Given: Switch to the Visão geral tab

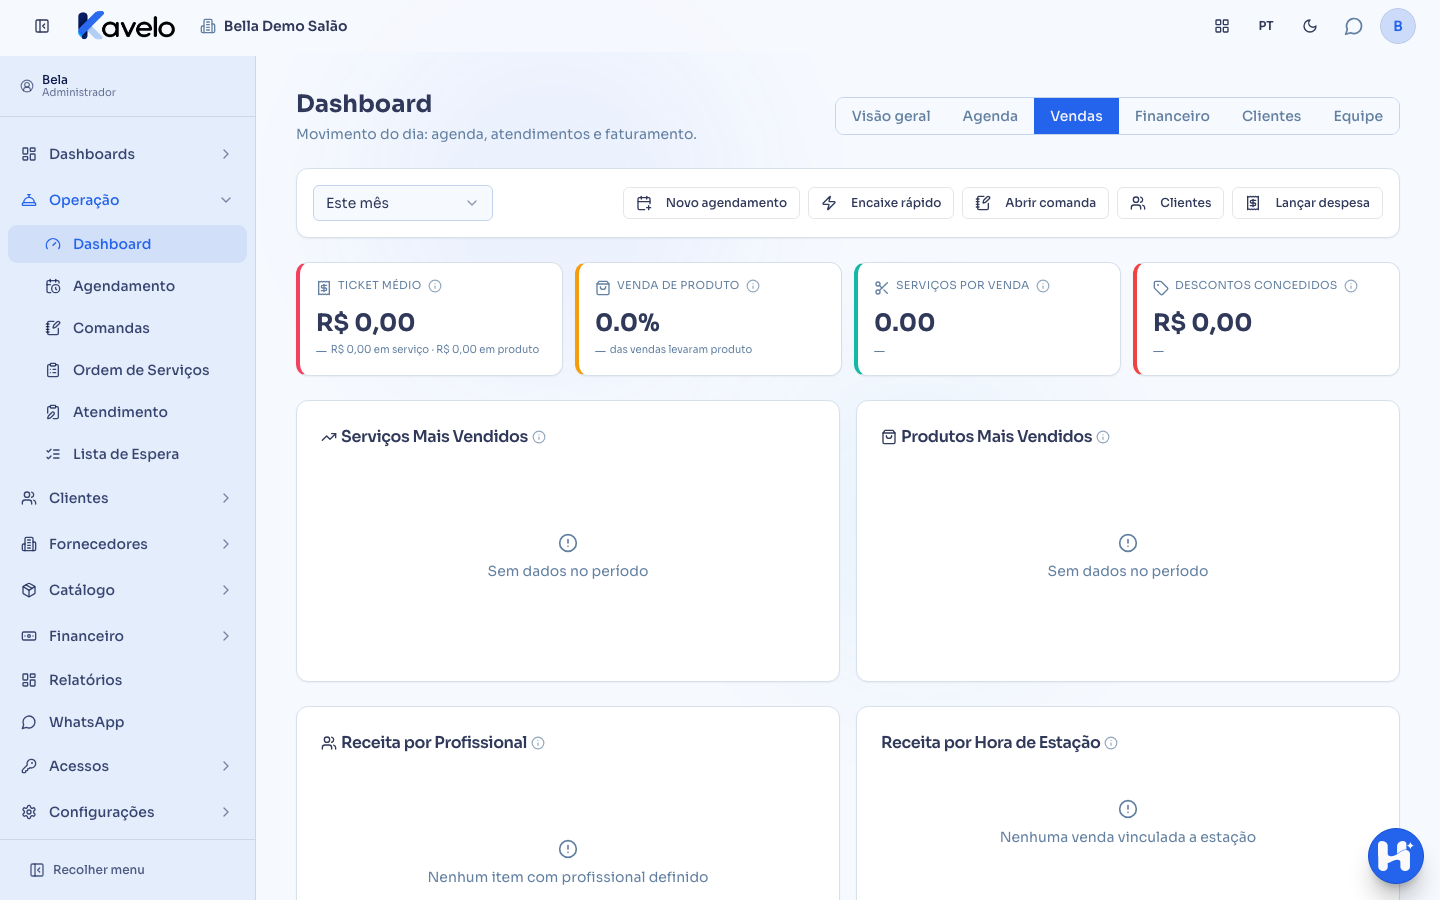Looking at the screenshot, I should click(x=891, y=116).
